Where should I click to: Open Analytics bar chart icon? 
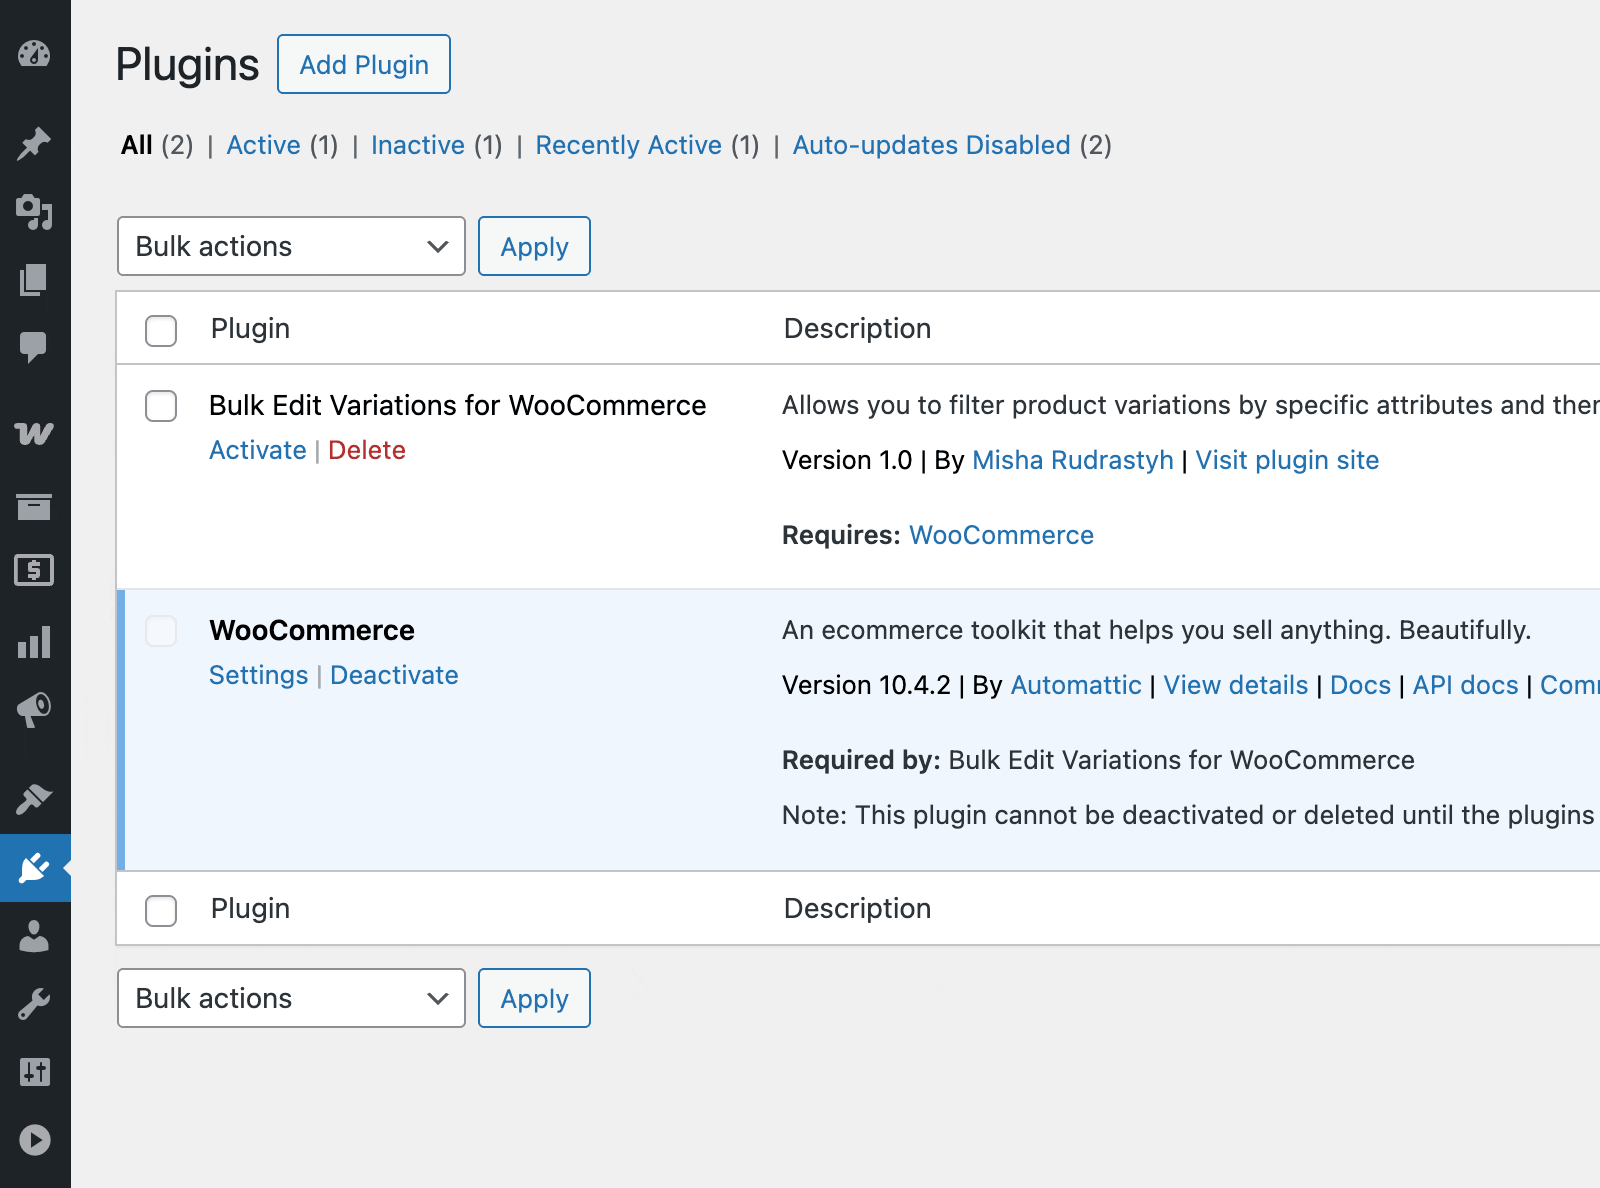tap(34, 643)
